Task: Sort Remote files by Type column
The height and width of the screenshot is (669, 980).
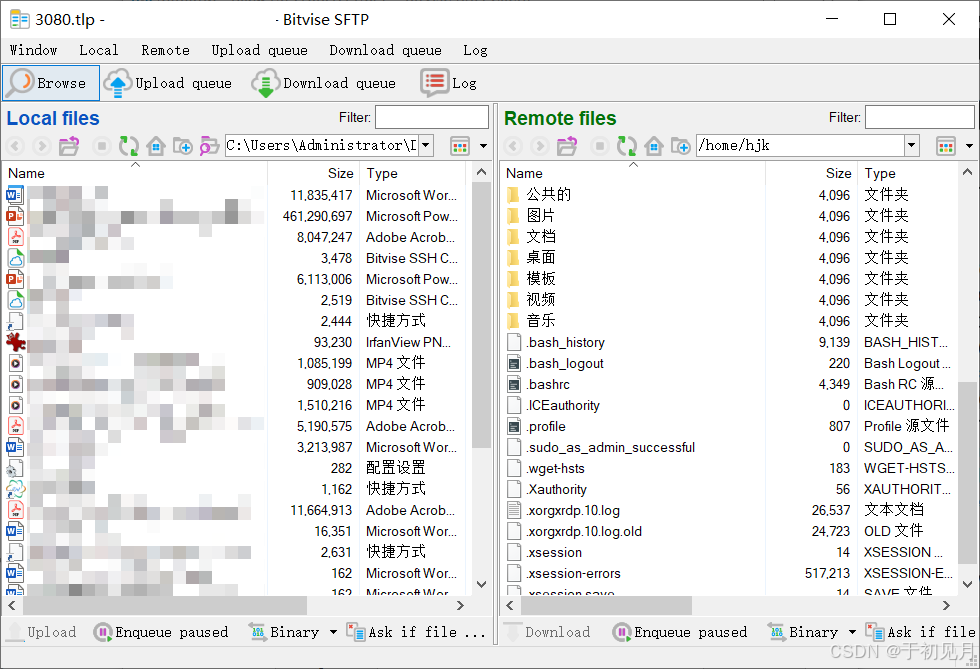Action: point(909,173)
